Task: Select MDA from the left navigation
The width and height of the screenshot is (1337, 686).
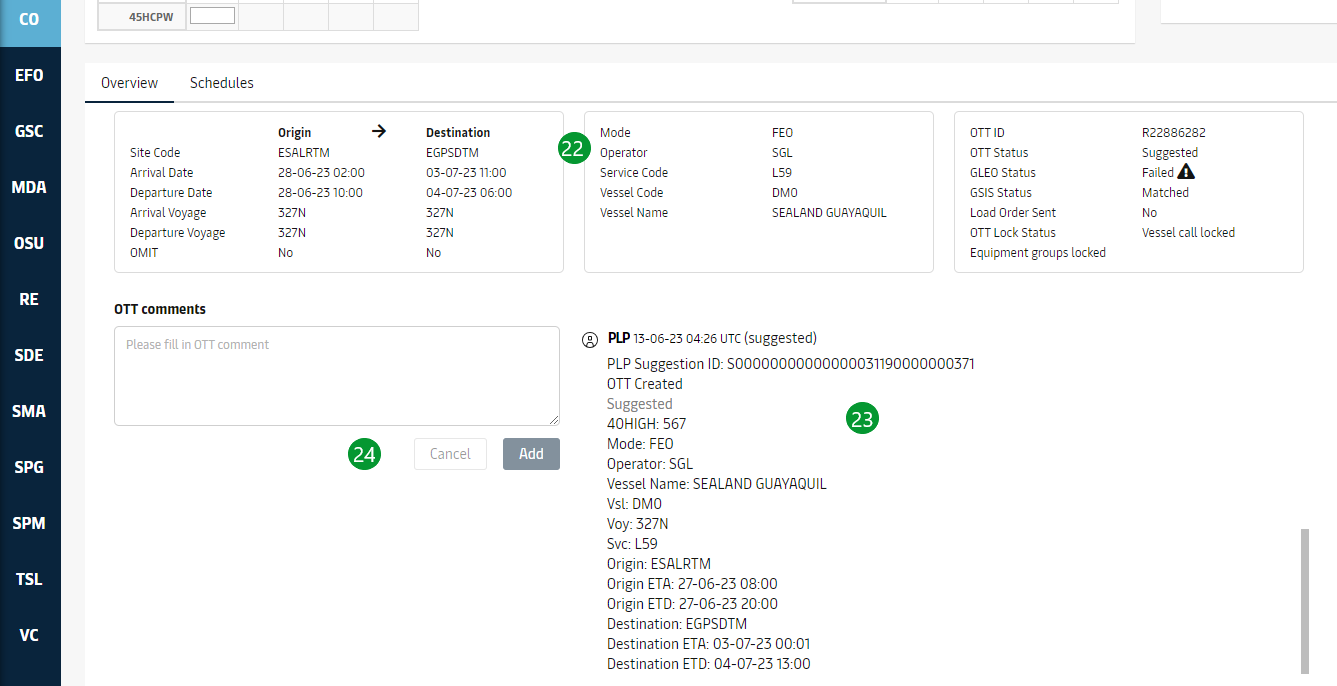Action: click(x=30, y=187)
